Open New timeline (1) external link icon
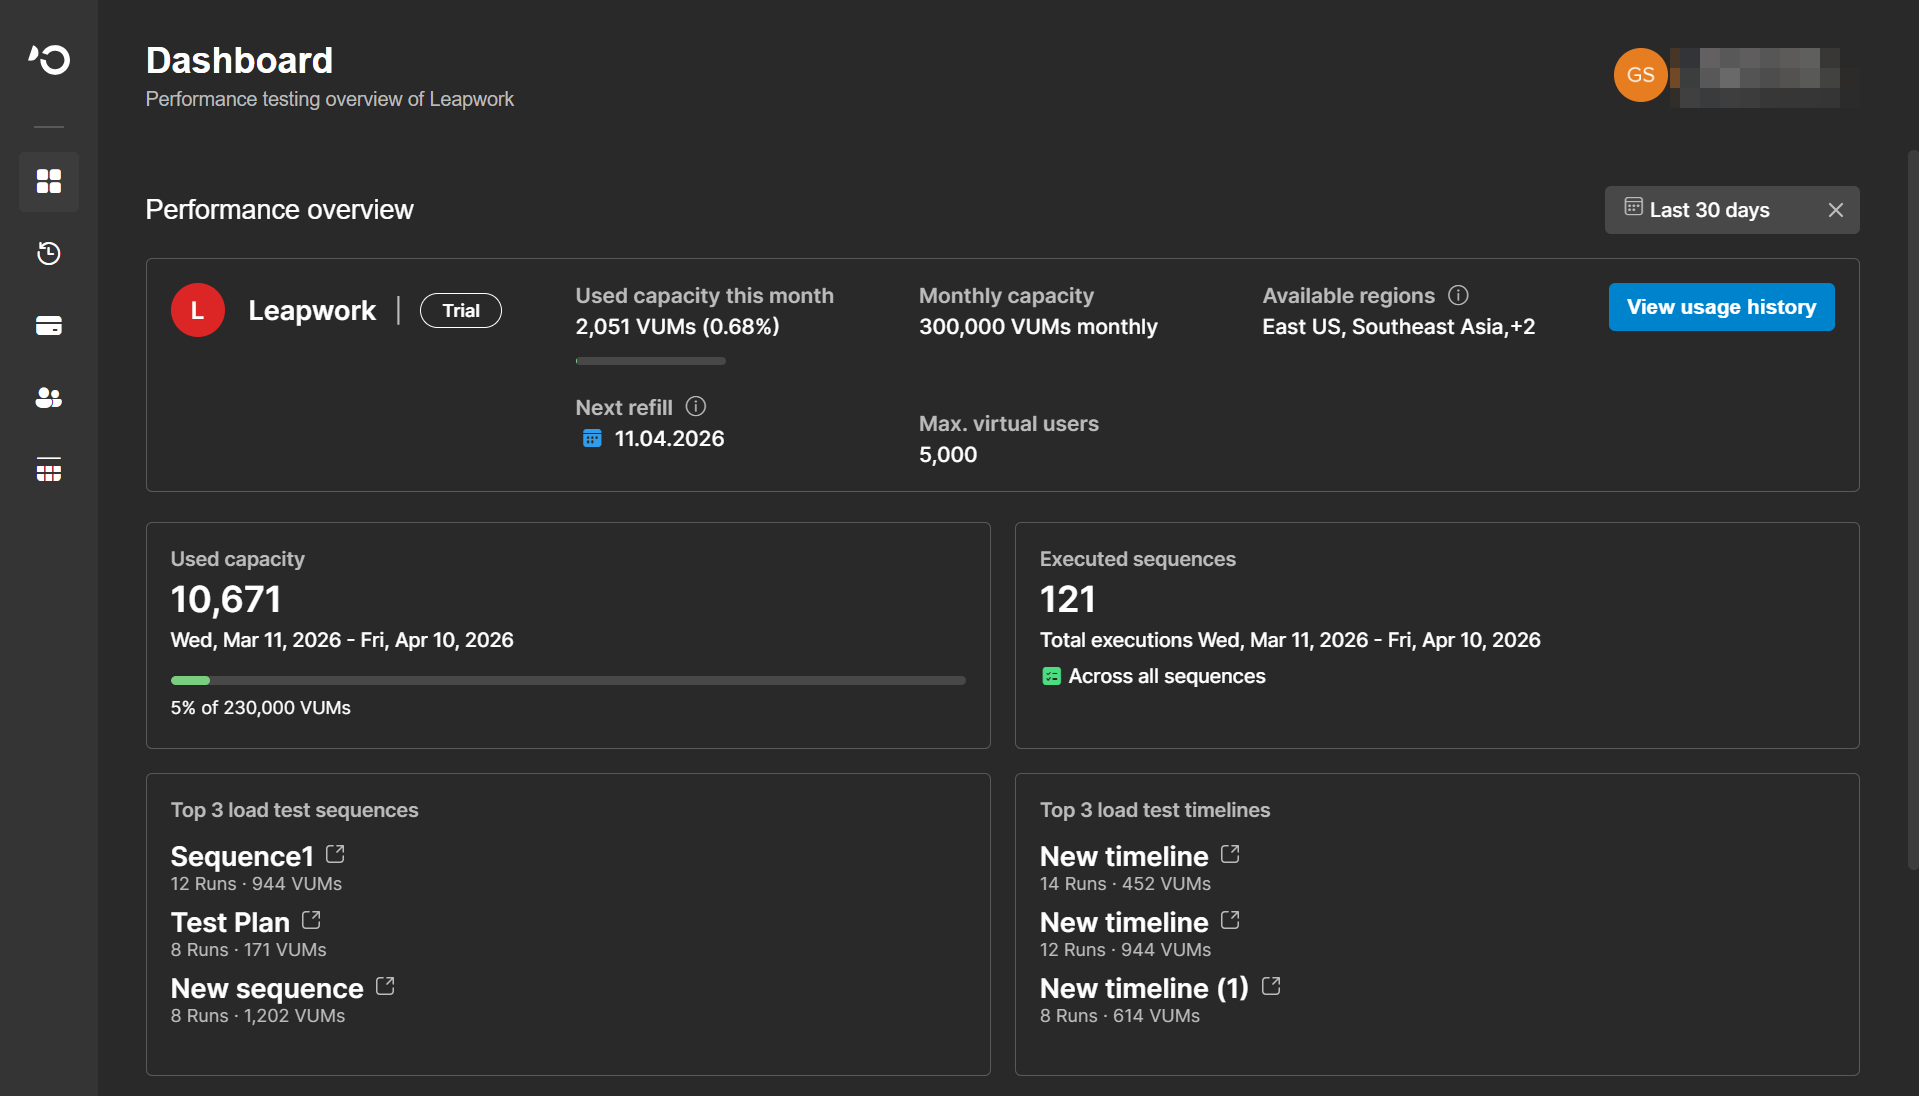1919x1096 pixels. coord(1271,986)
